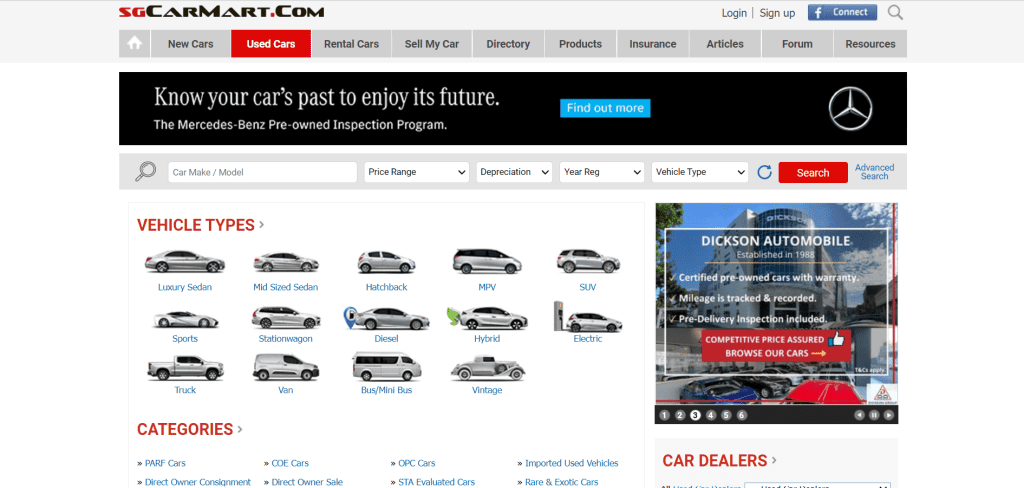
Task: Jump to ad slide 2
Action: point(680,415)
